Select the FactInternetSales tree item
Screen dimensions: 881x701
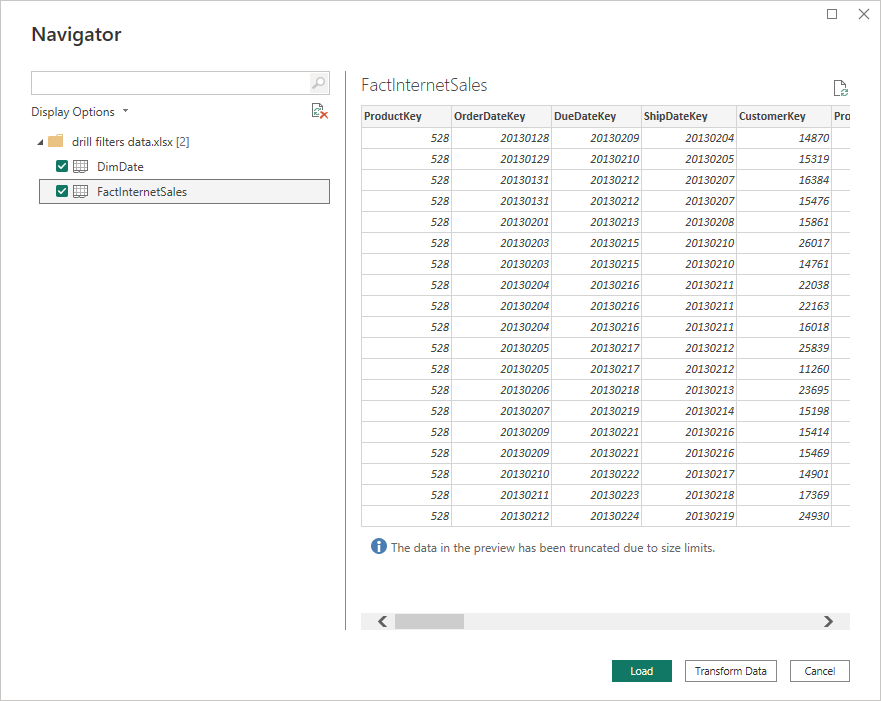pyautogui.click(x=184, y=192)
